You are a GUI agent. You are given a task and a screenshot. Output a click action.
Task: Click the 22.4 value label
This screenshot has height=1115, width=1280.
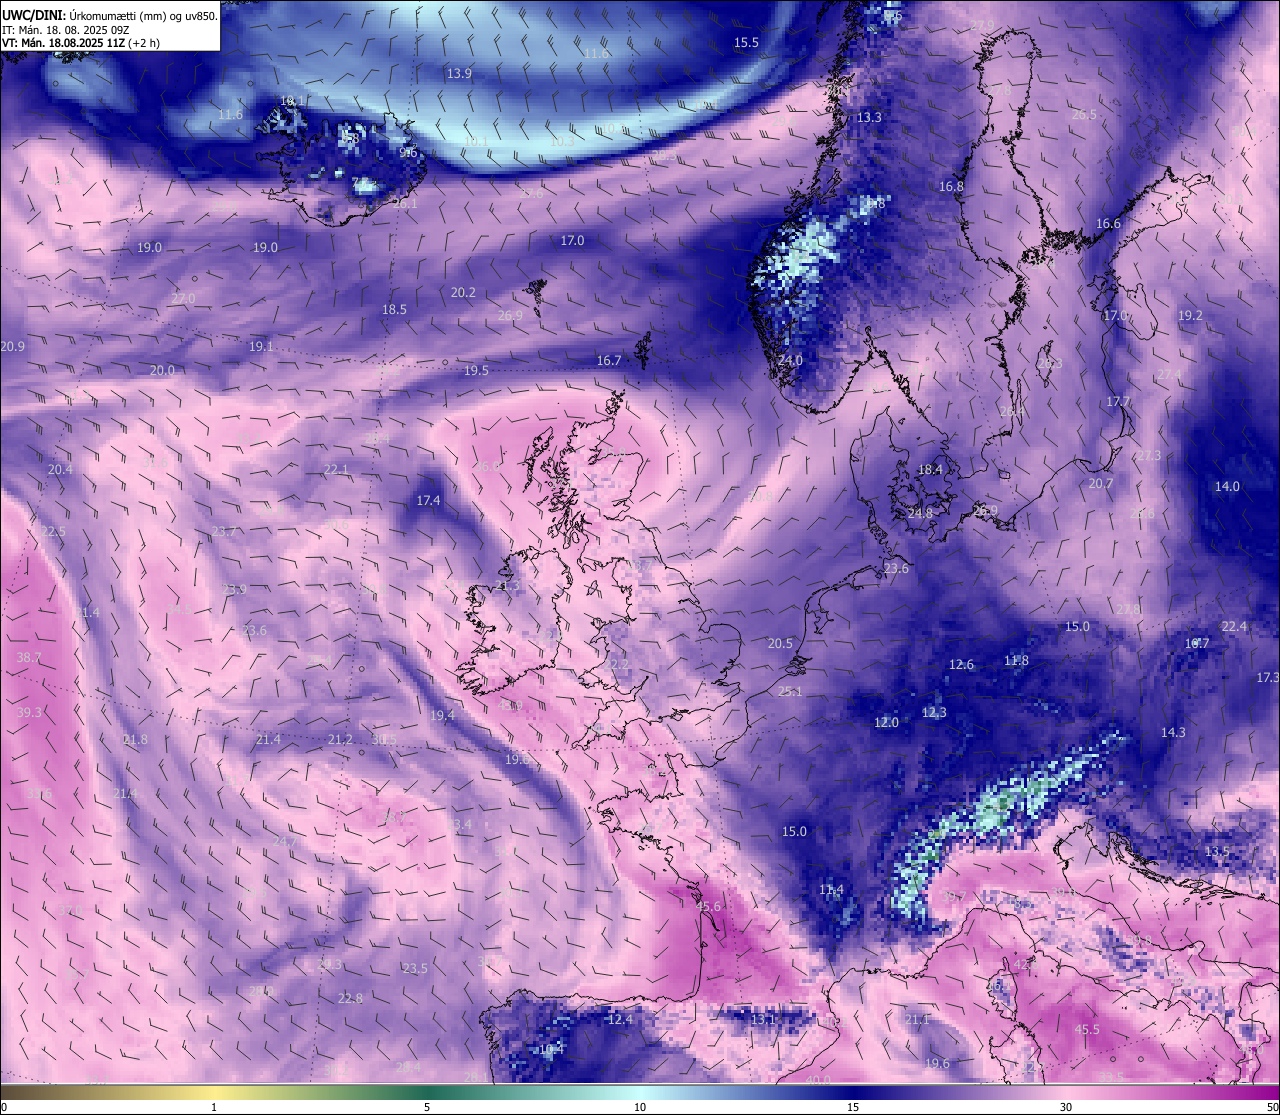[x=1234, y=627]
